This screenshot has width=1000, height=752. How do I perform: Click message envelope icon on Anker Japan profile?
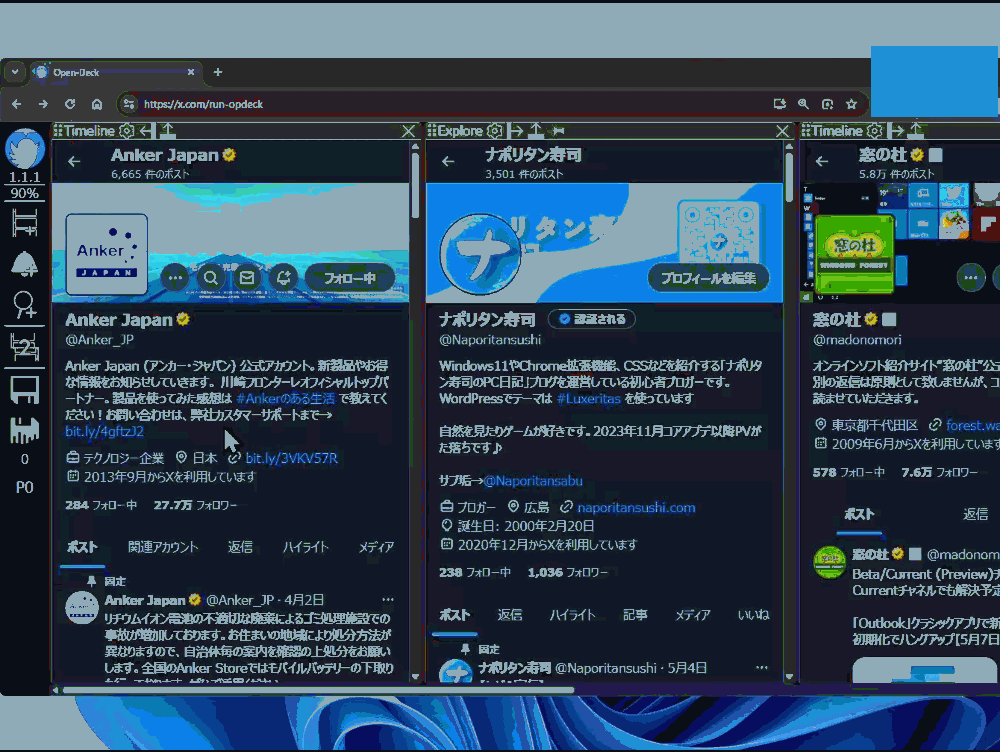tap(247, 278)
